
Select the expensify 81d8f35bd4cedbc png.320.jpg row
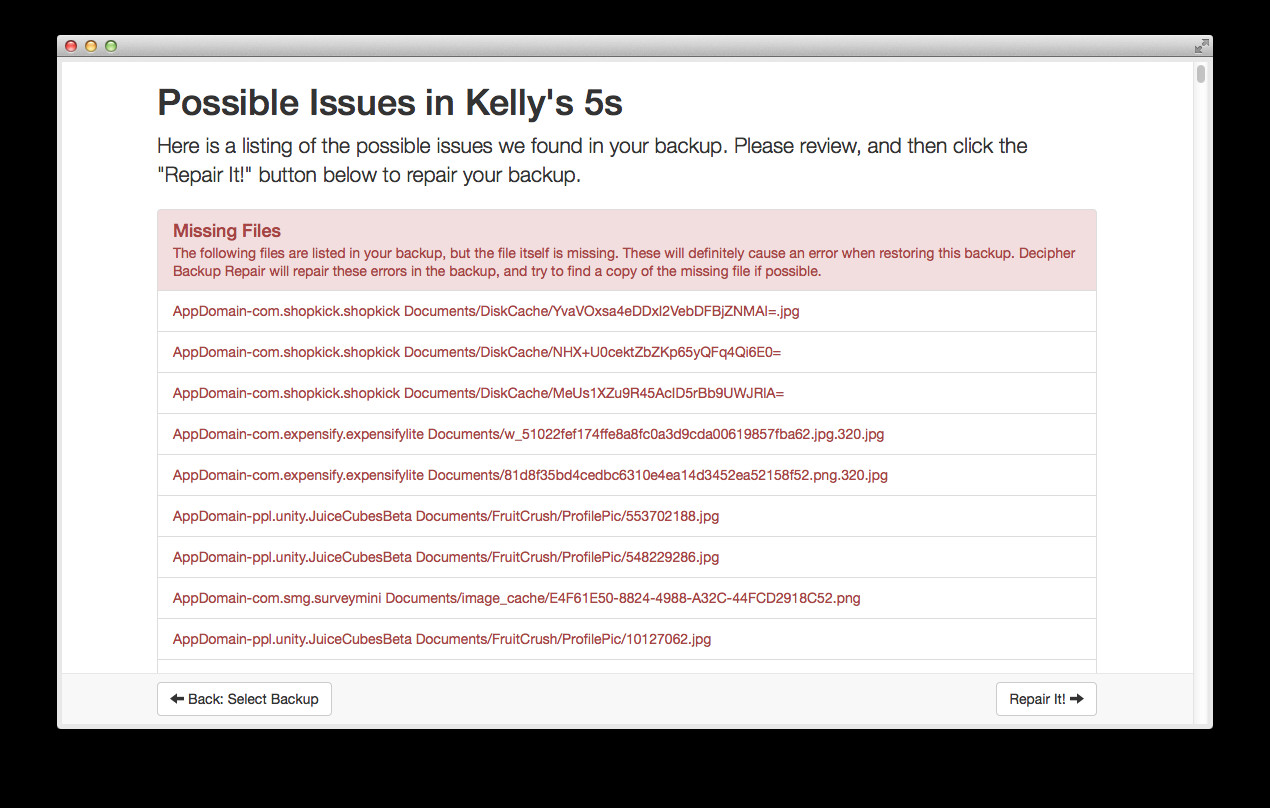[x=627, y=475]
